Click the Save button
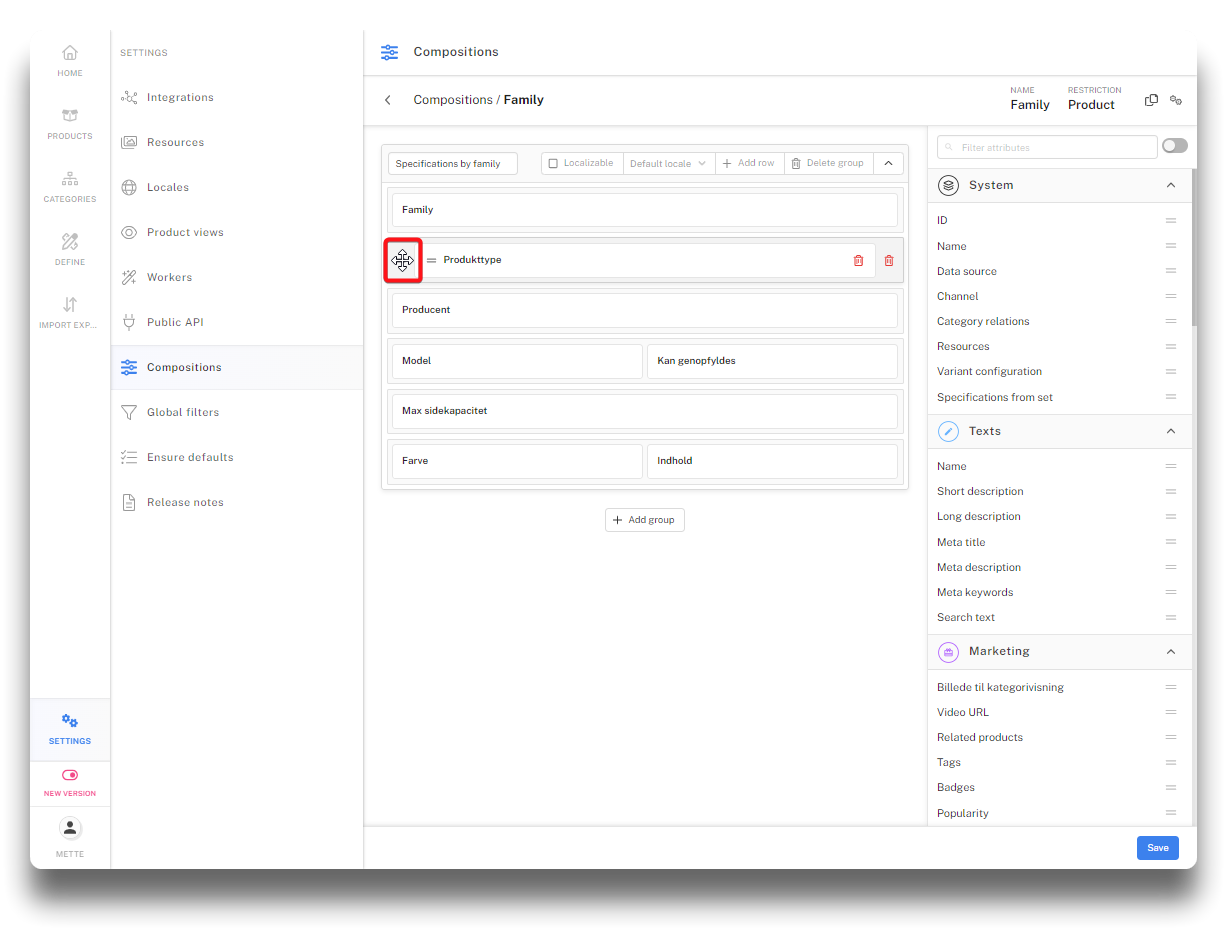1227x931 pixels. [x=1157, y=848]
